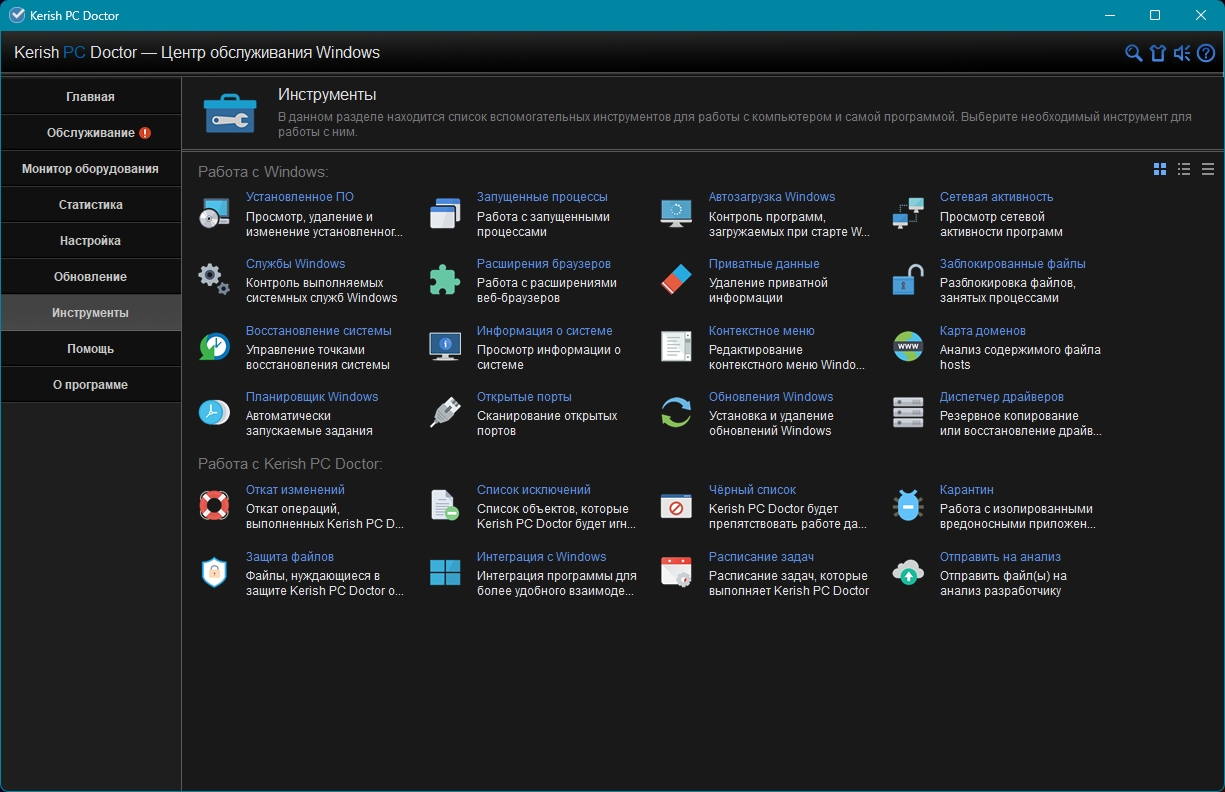Click the Информация о системе monitor icon

click(445, 347)
